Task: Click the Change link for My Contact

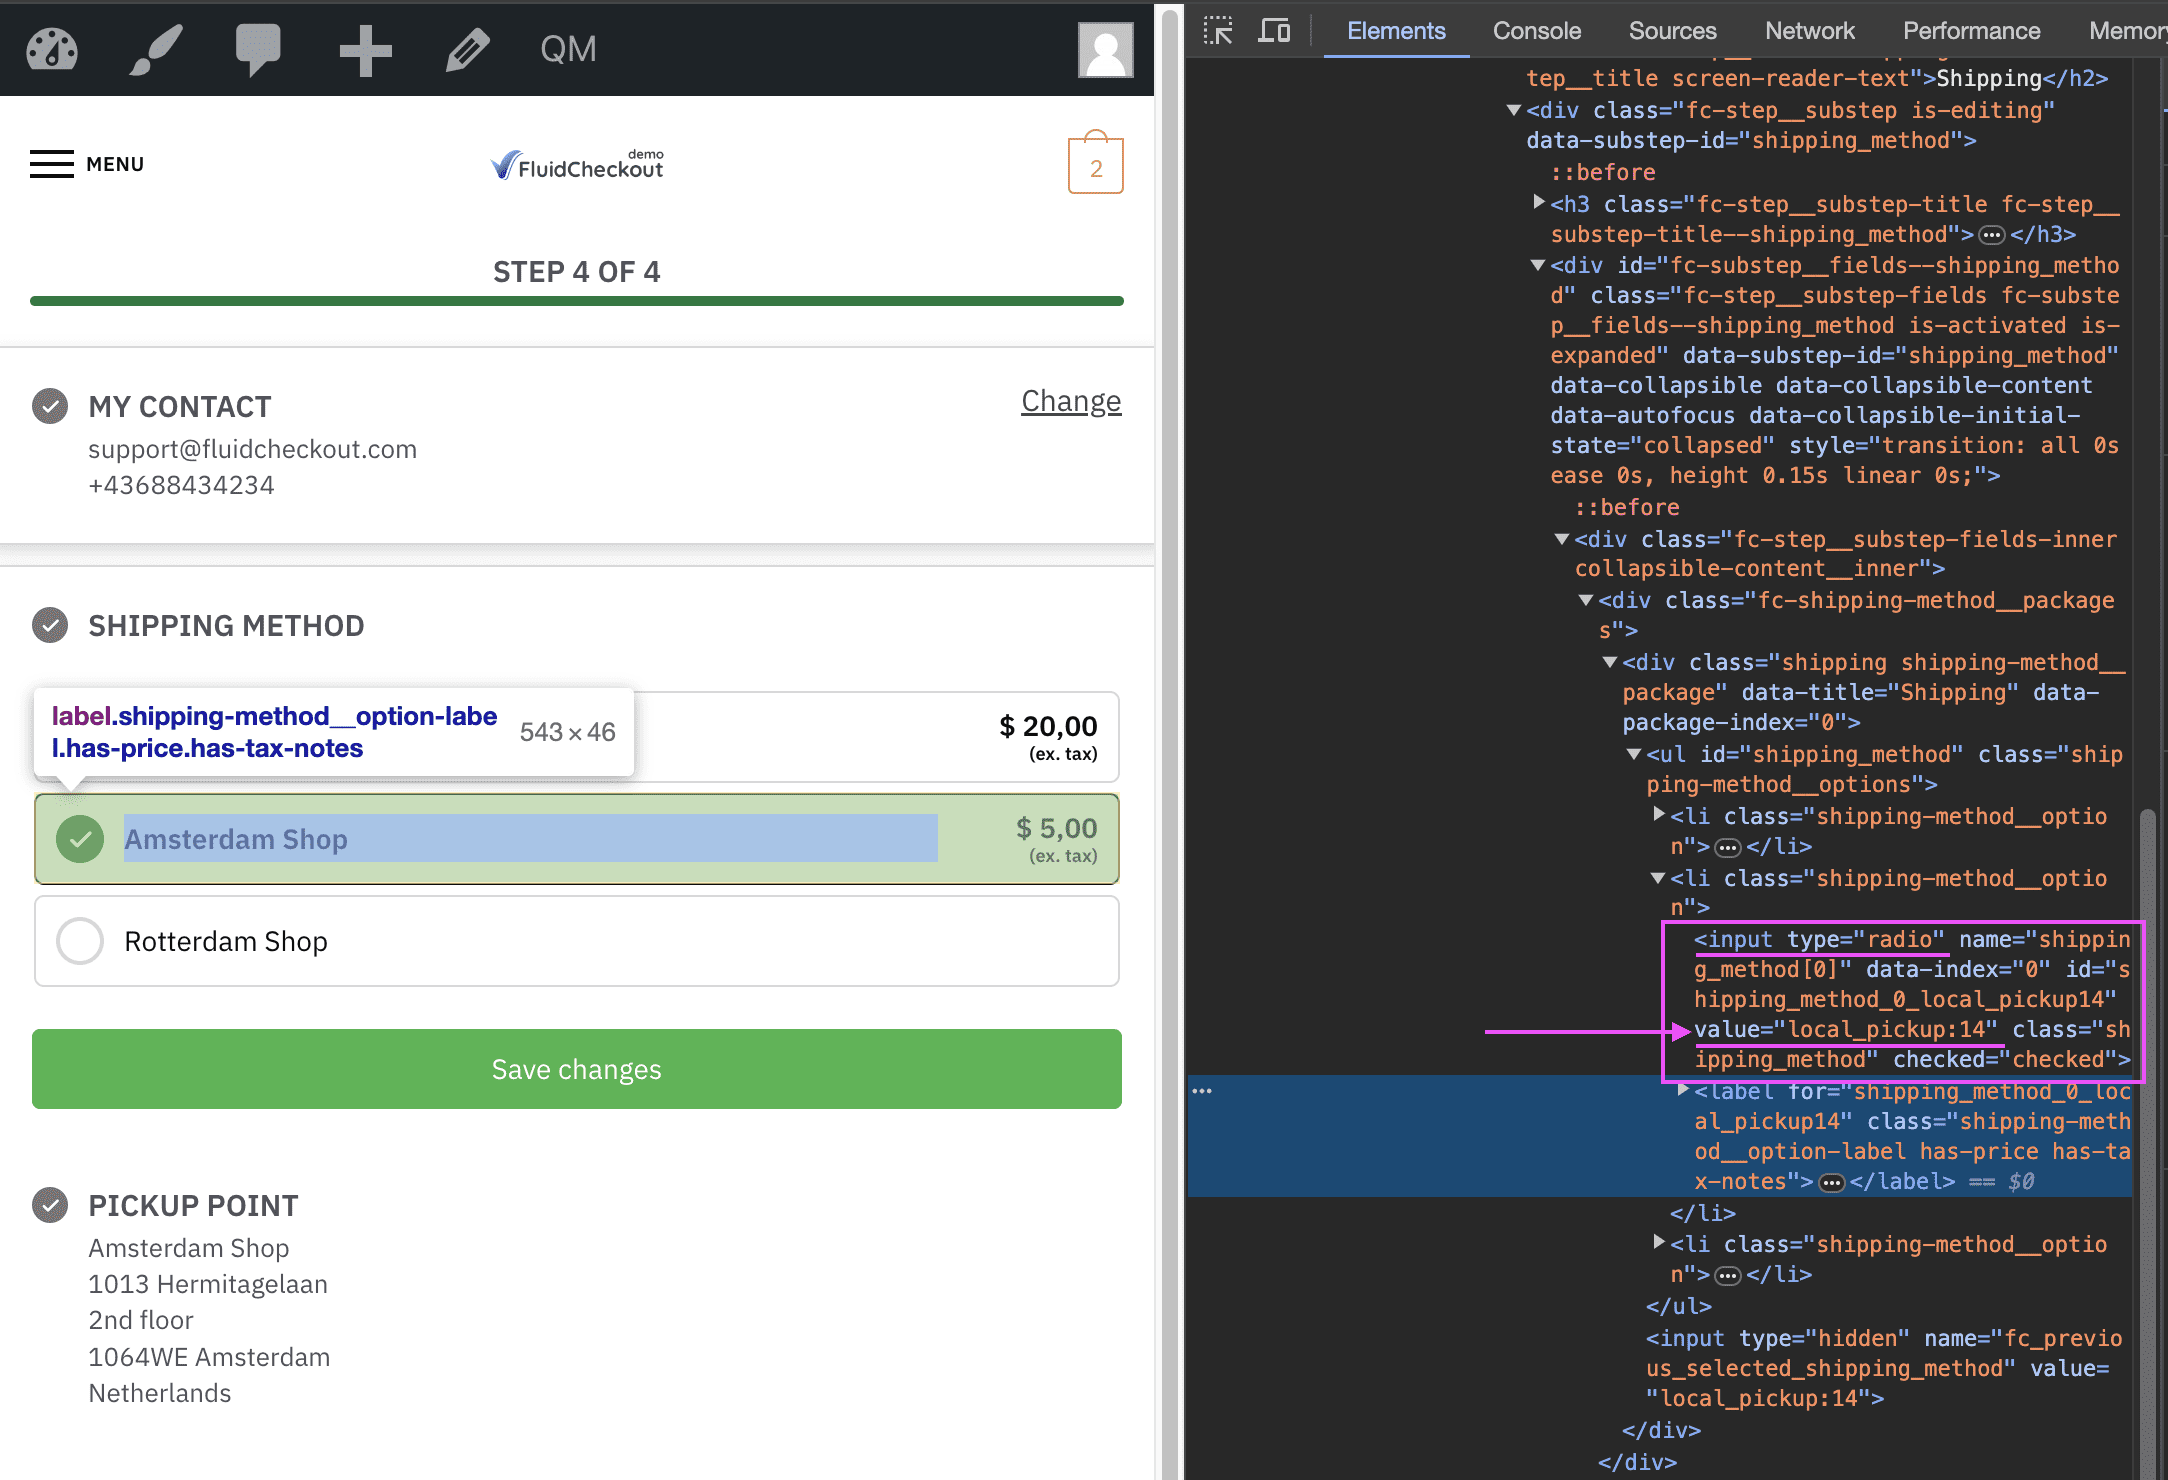Action: (1071, 400)
